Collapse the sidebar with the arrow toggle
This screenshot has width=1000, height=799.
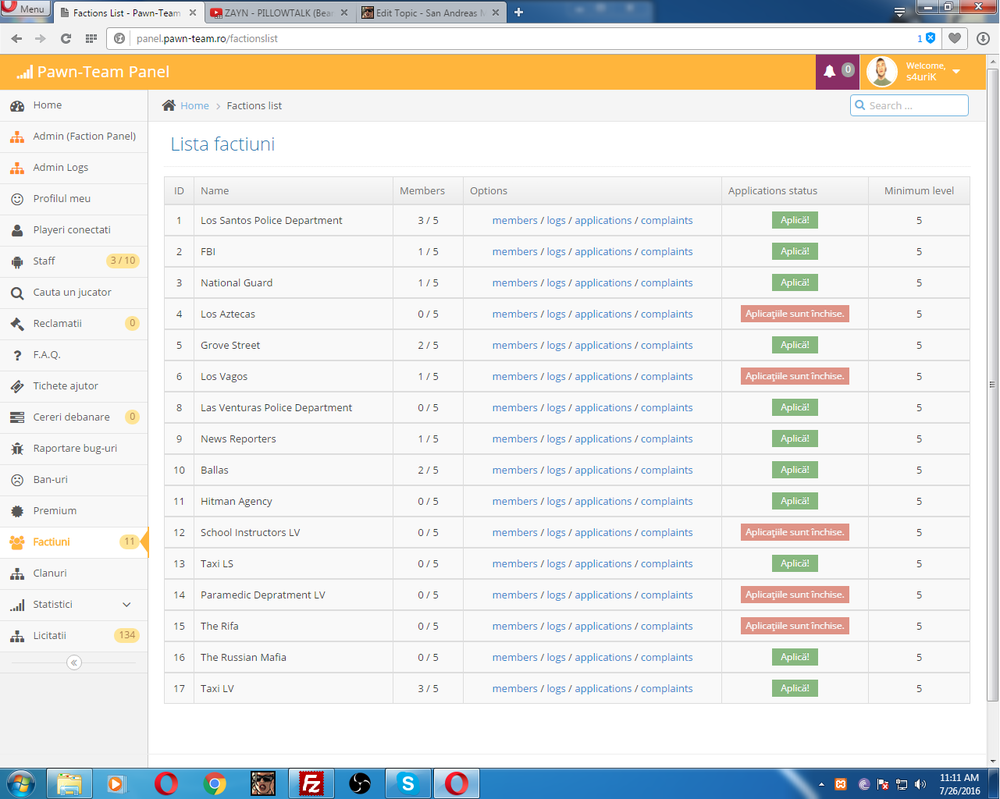(x=74, y=663)
